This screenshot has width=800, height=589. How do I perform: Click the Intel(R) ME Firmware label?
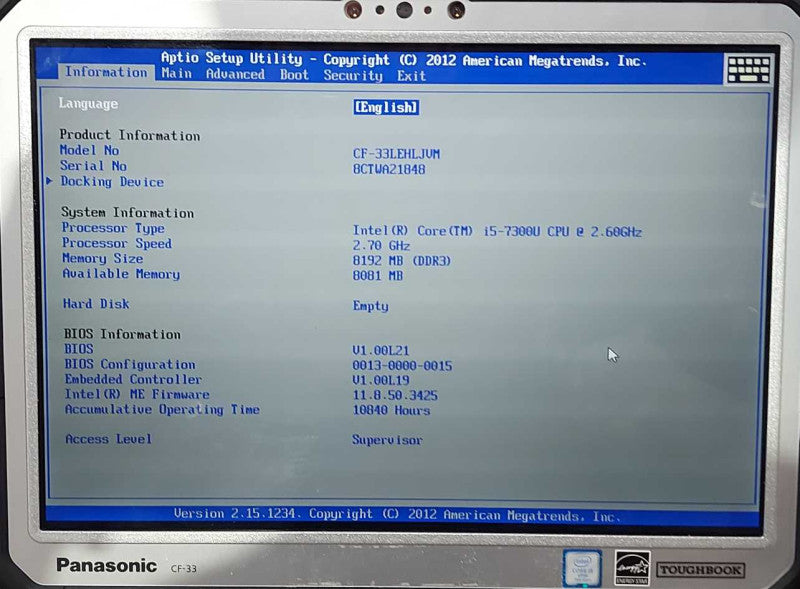(137, 395)
